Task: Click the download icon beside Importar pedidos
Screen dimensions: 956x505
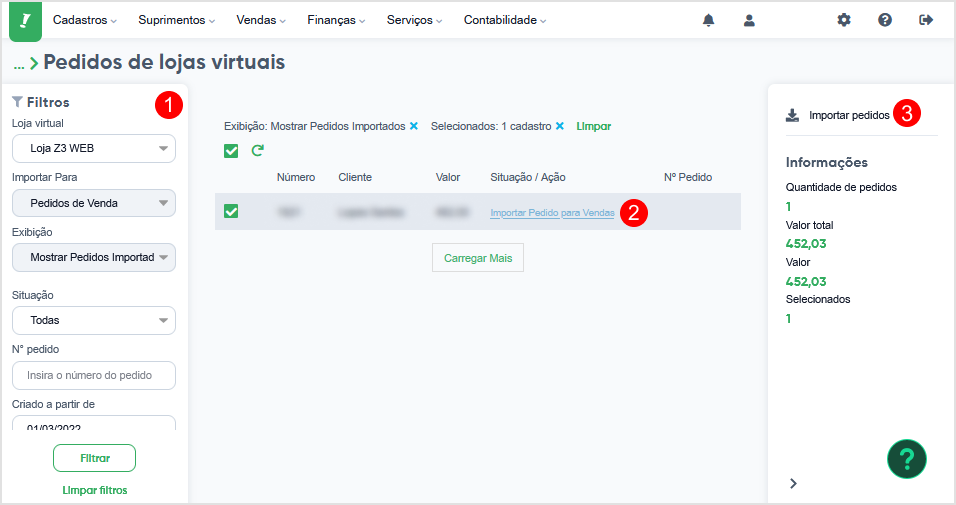Action: pos(792,115)
